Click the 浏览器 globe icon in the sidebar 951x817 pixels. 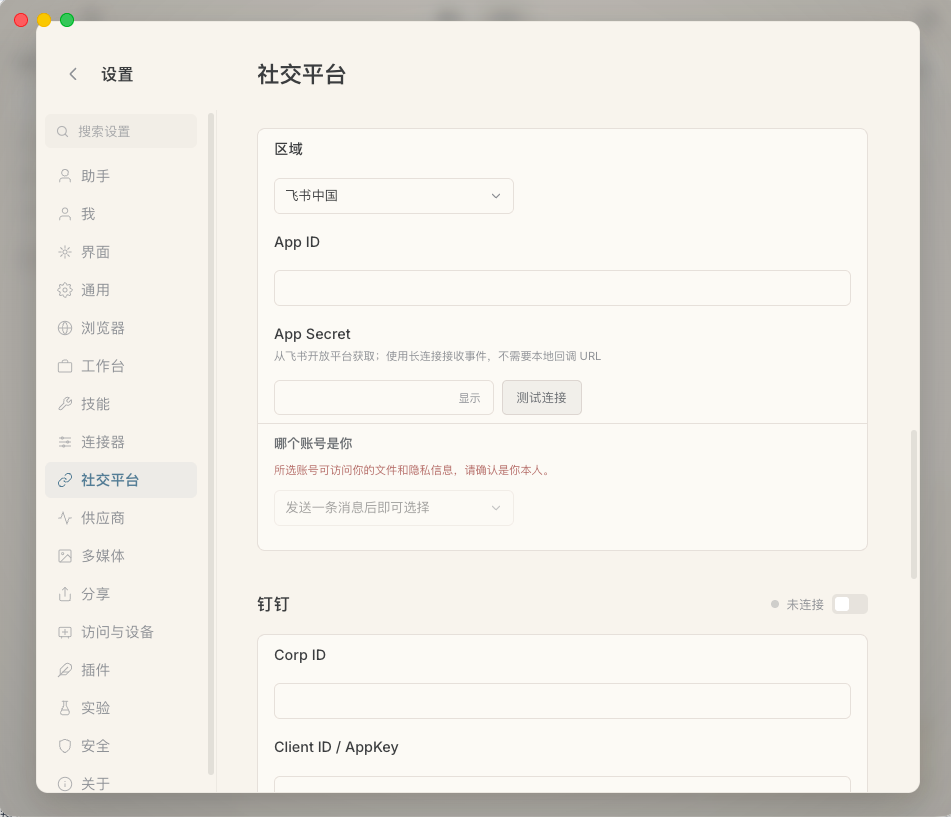click(x=65, y=328)
